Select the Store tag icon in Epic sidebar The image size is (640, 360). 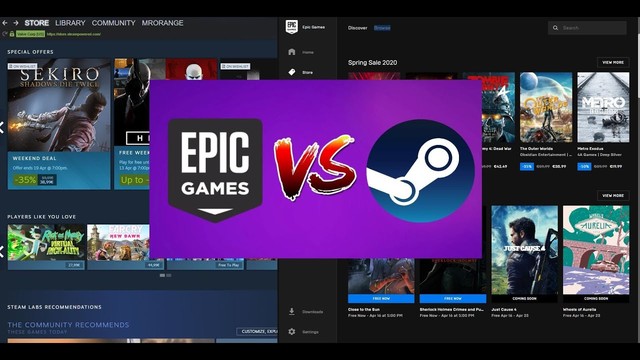click(291, 72)
